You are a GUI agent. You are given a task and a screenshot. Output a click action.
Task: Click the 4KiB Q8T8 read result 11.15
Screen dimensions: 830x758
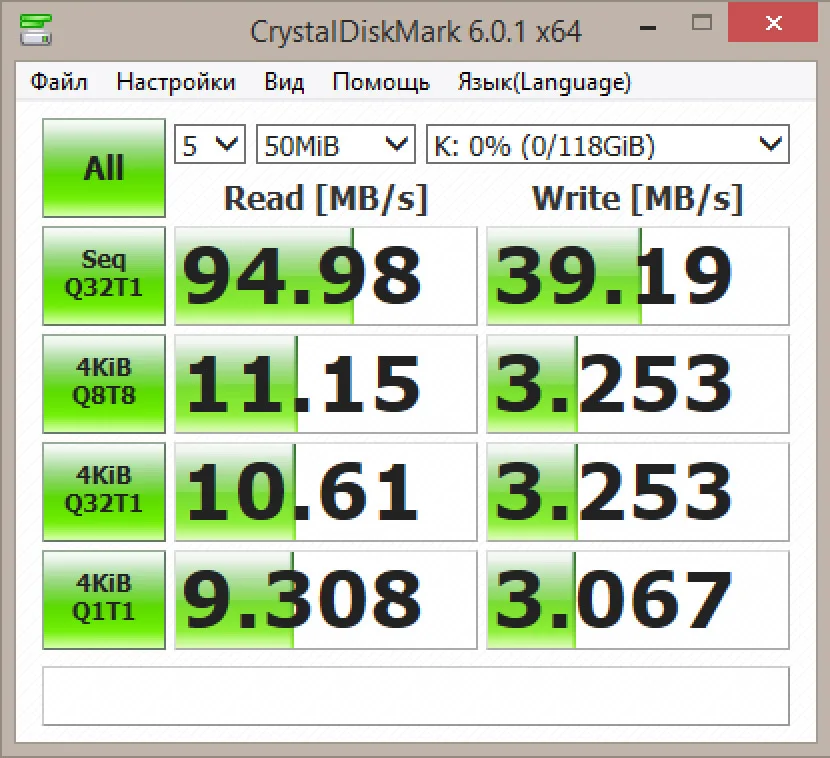326,384
